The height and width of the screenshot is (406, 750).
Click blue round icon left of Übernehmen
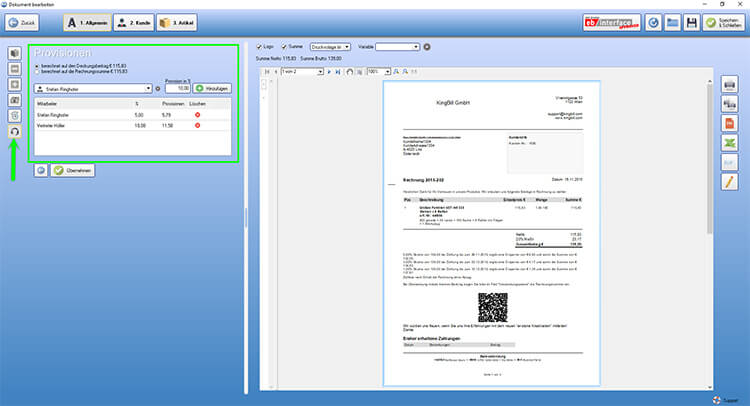[x=41, y=170]
